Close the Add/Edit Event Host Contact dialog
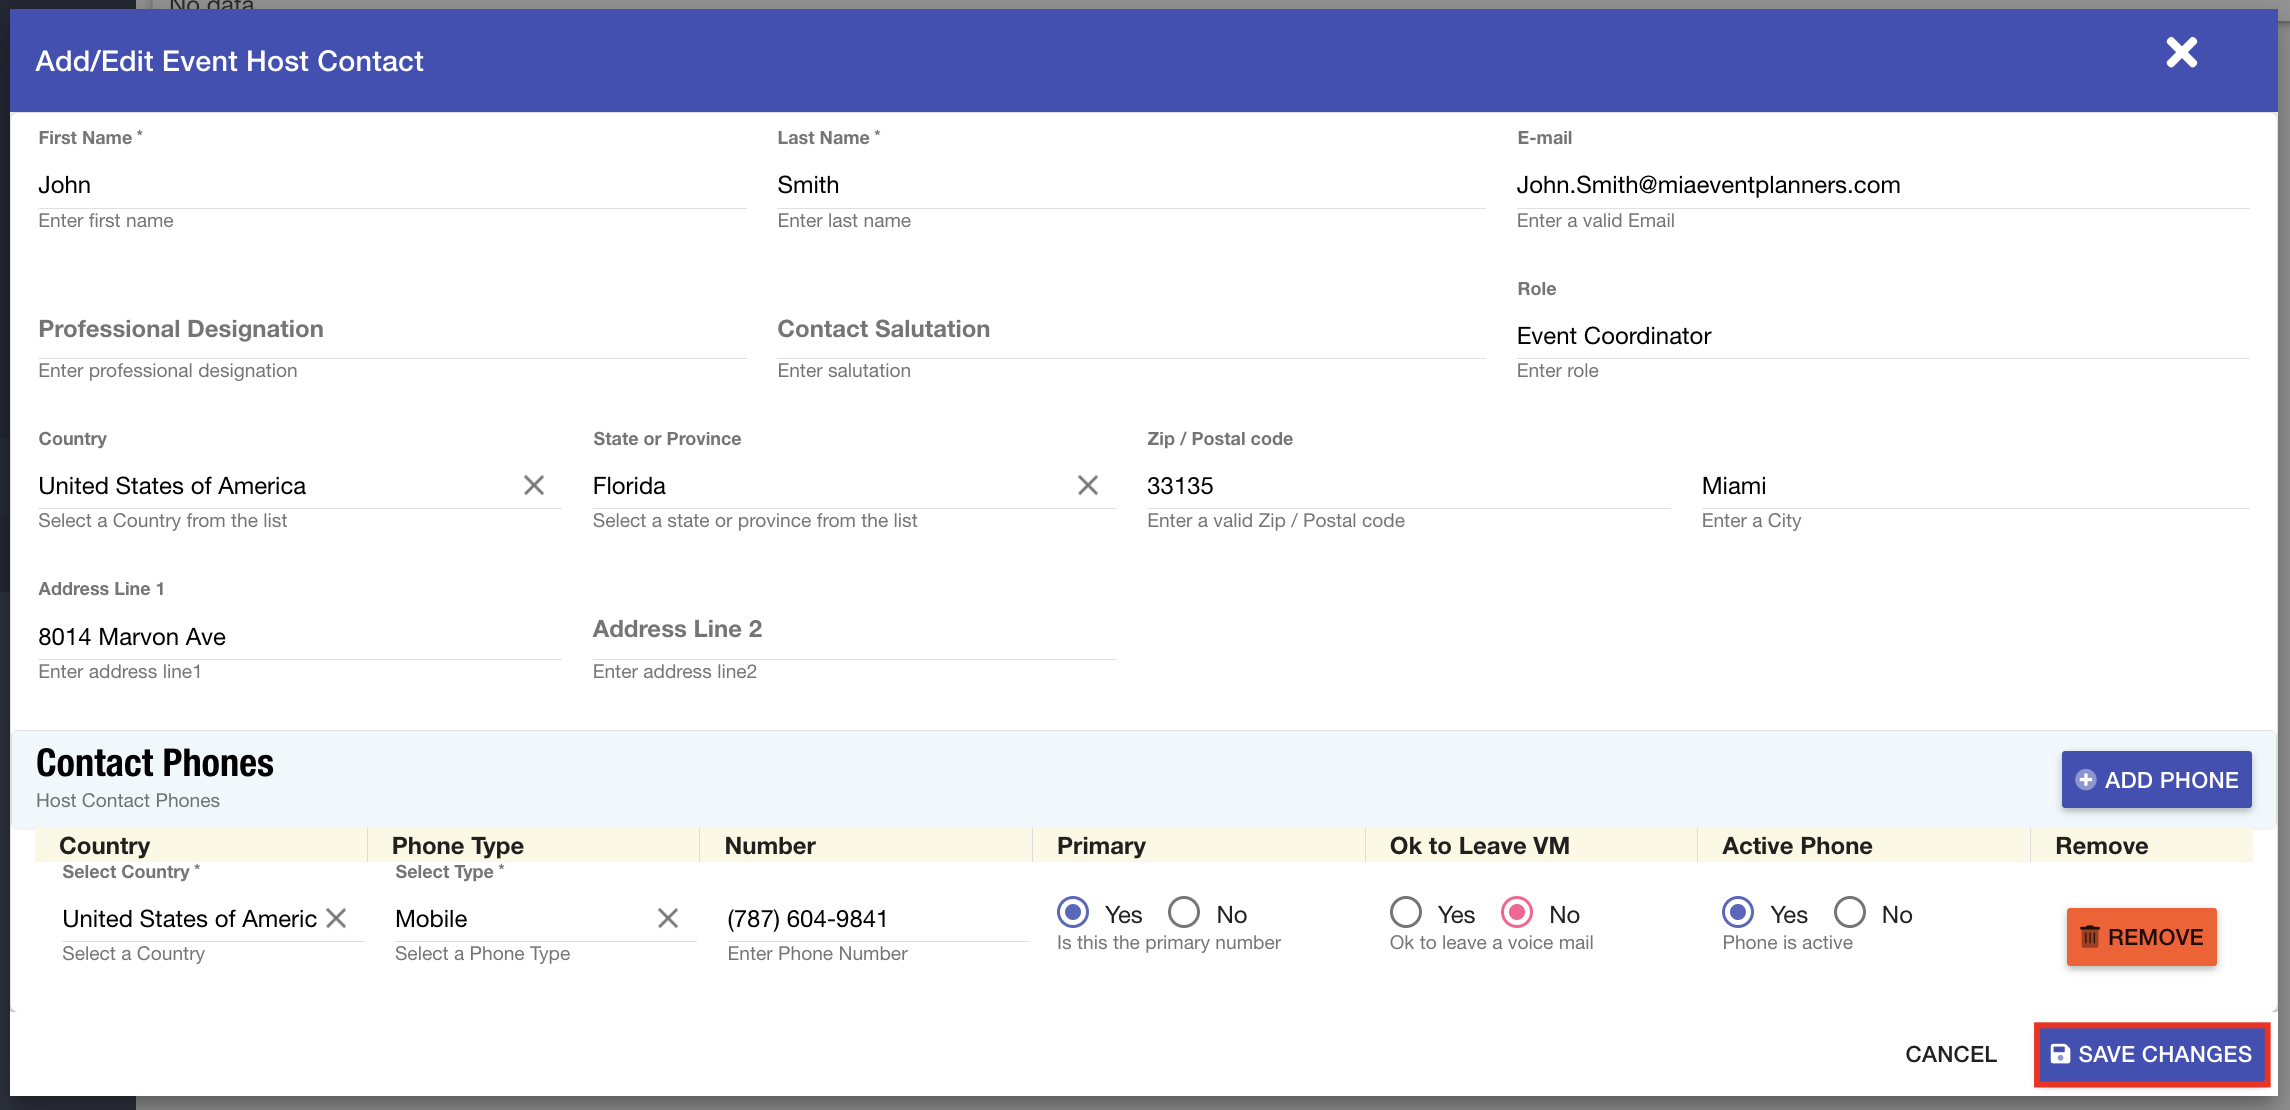Screen dimensions: 2290x1110 [x=2181, y=52]
